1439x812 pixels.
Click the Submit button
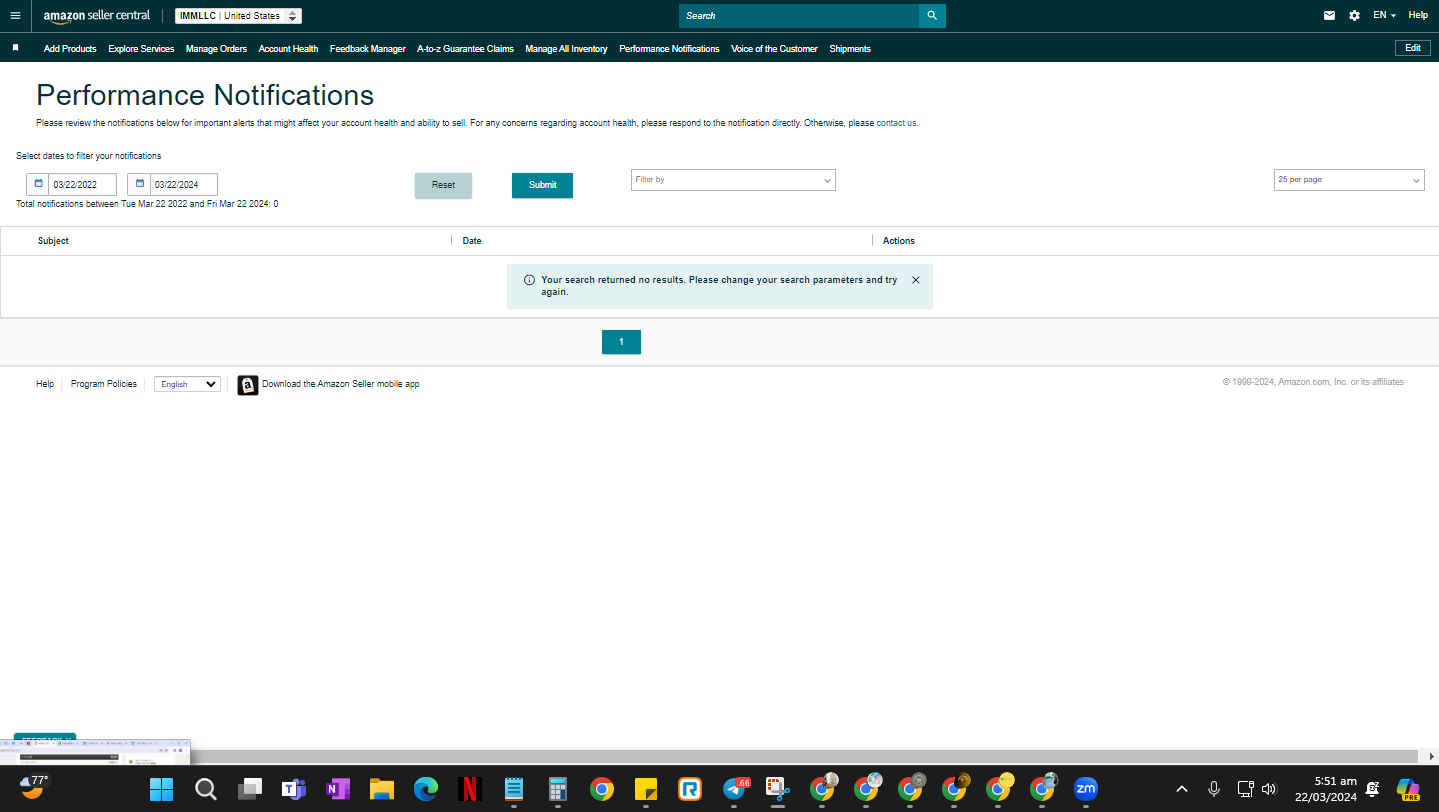(542, 185)
